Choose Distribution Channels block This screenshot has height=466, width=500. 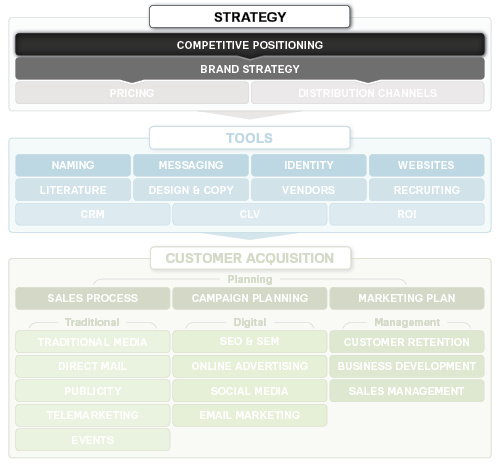coord(368,93)
